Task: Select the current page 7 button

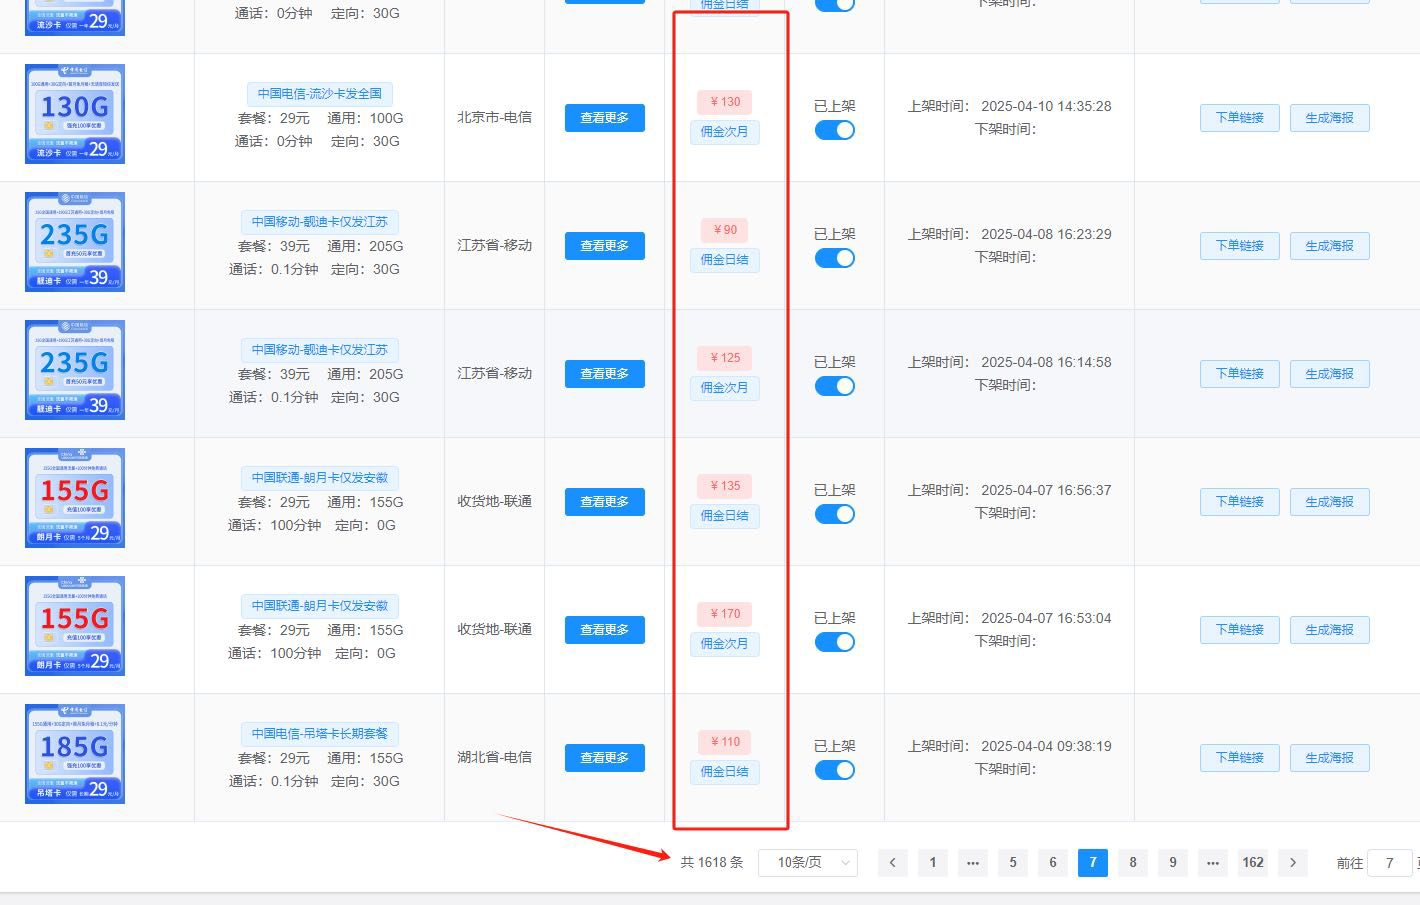Action: coord(1093,862)
